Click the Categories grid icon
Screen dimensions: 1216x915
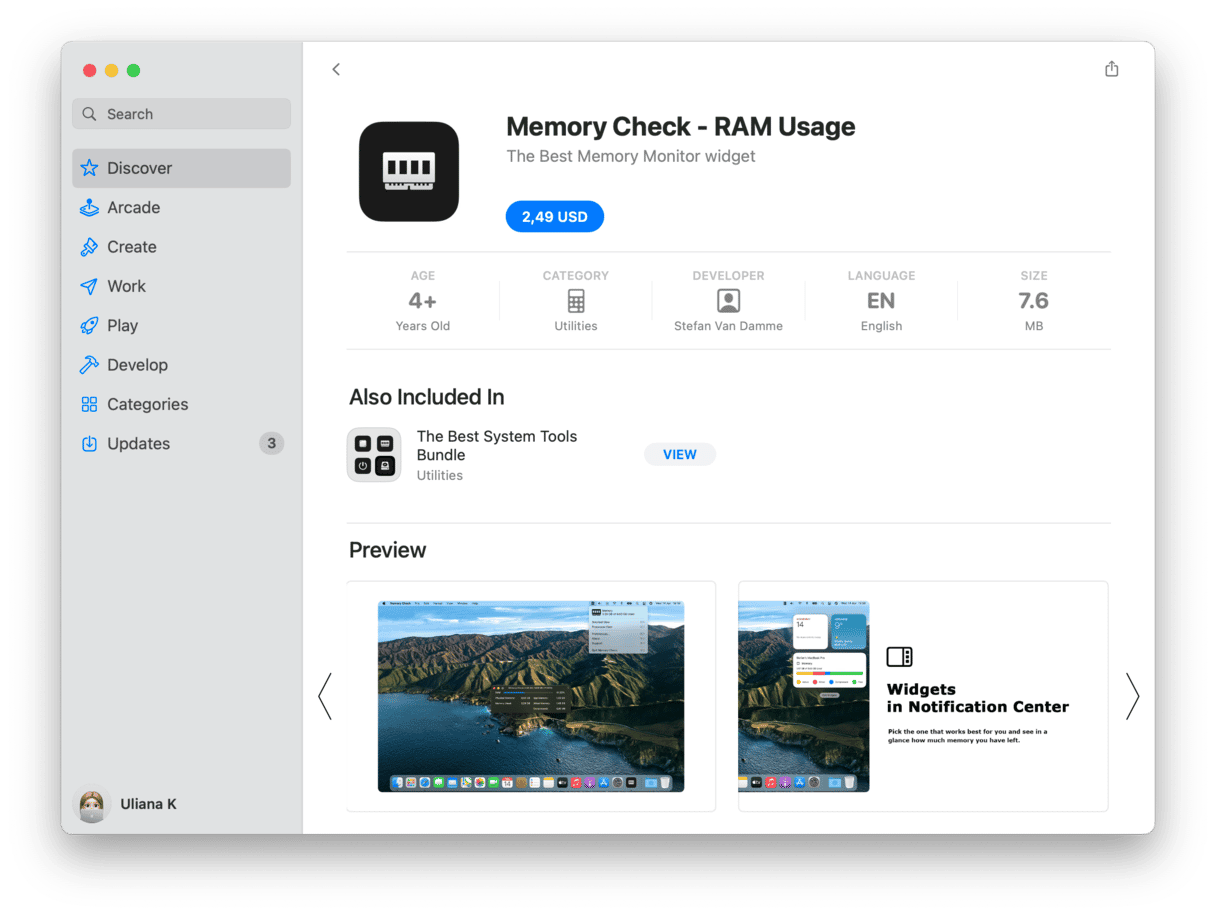[x=89, y=404]
